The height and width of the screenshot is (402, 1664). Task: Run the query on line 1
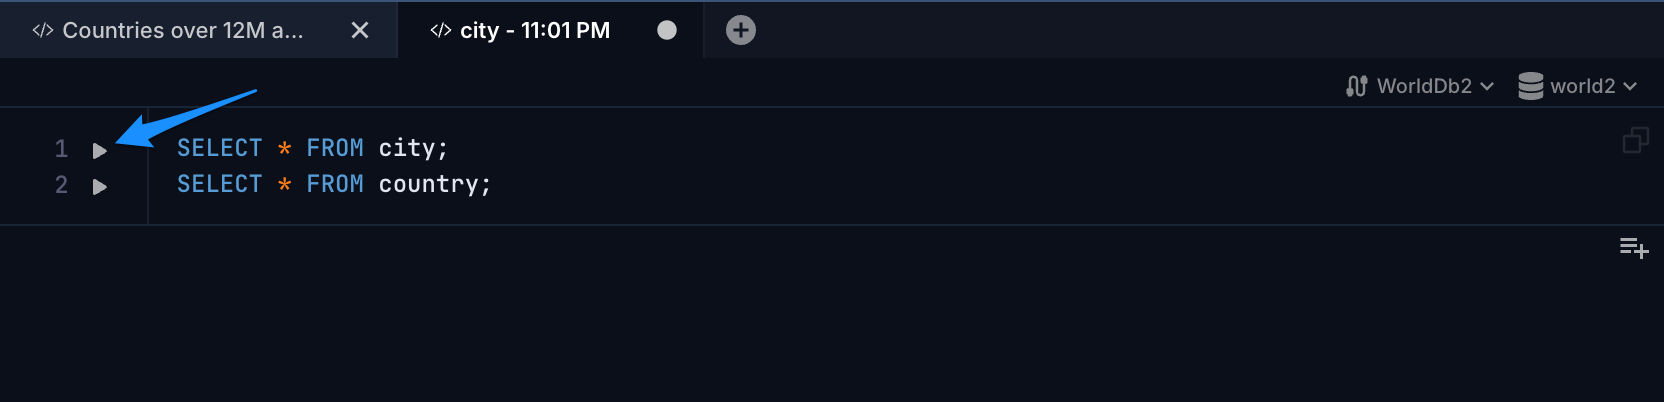[99, 150]
